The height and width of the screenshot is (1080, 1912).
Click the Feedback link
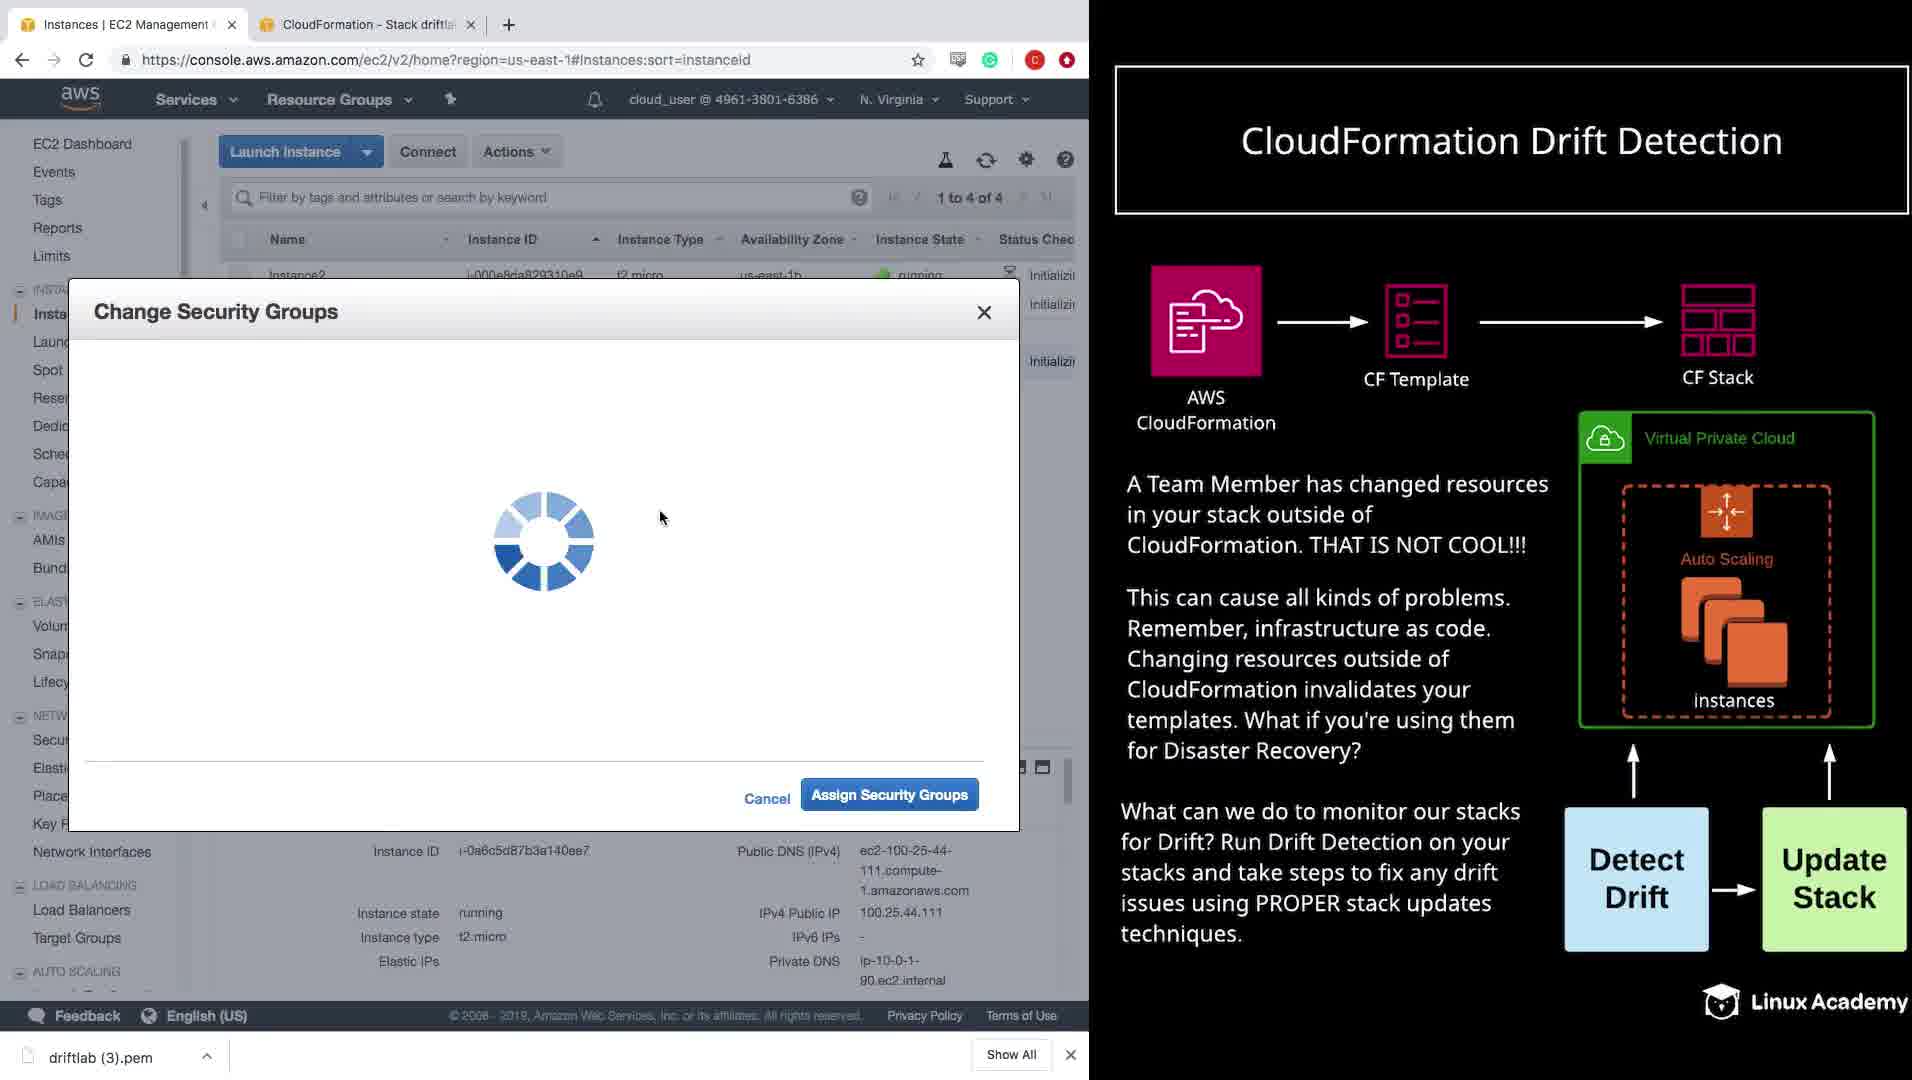pyautogui.click(x=87, y=1016)
